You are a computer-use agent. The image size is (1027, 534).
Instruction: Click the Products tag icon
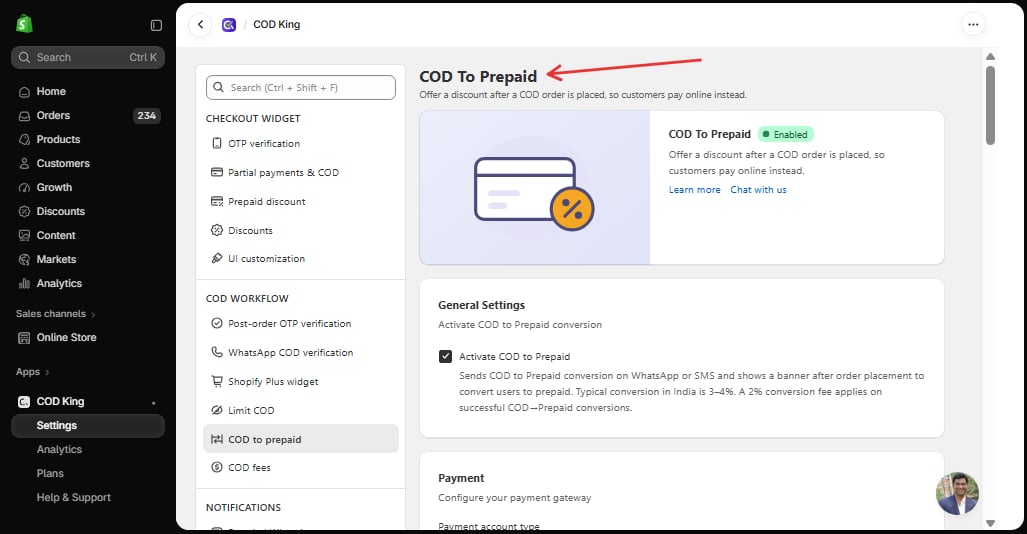[24, 140]
